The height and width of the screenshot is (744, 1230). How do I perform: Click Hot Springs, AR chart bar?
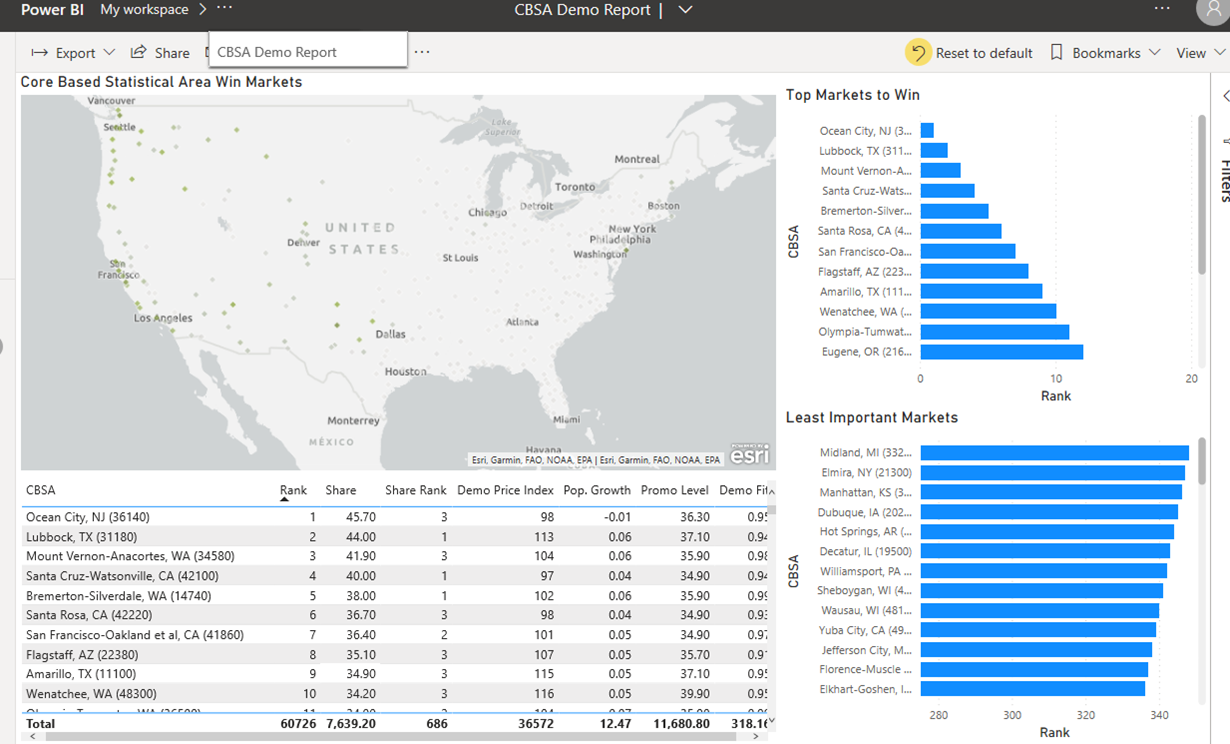coord(1047,531)
